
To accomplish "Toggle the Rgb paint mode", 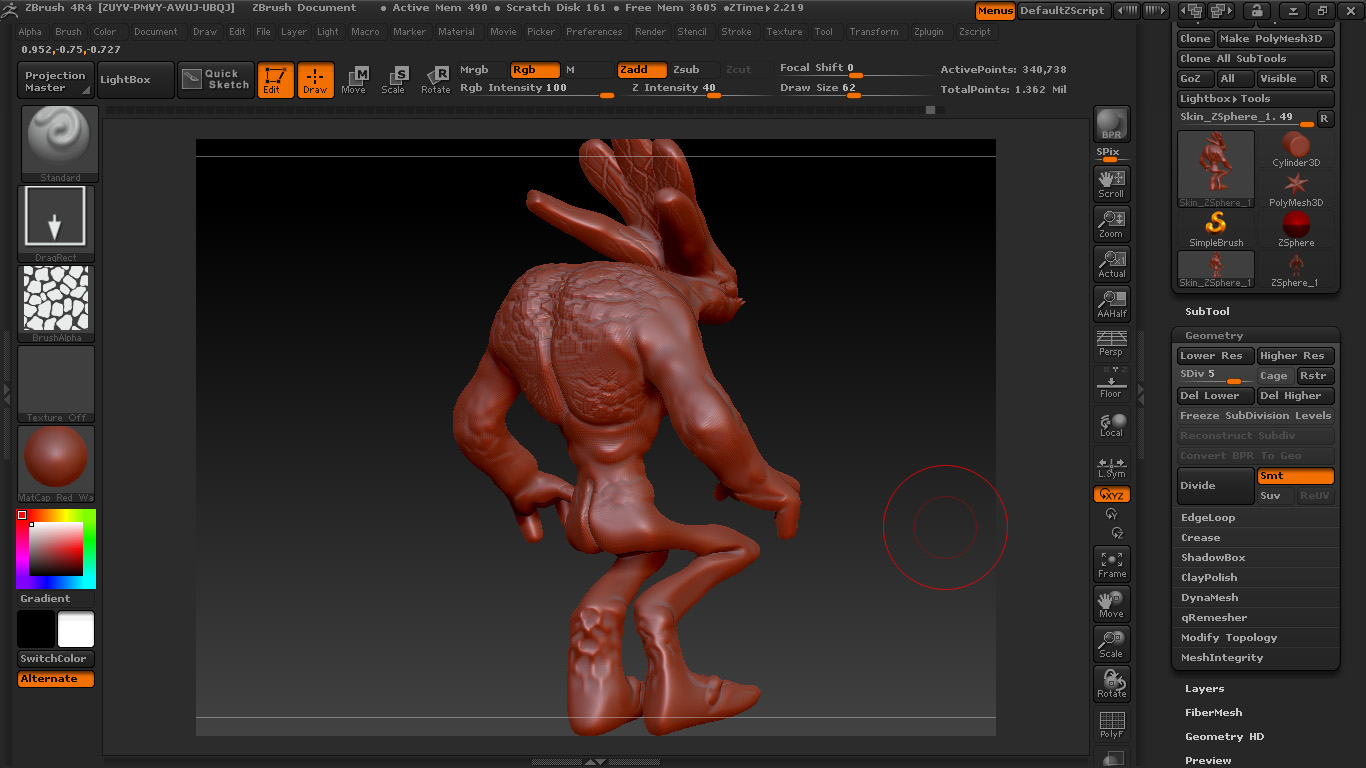I will tap(535, 70).
